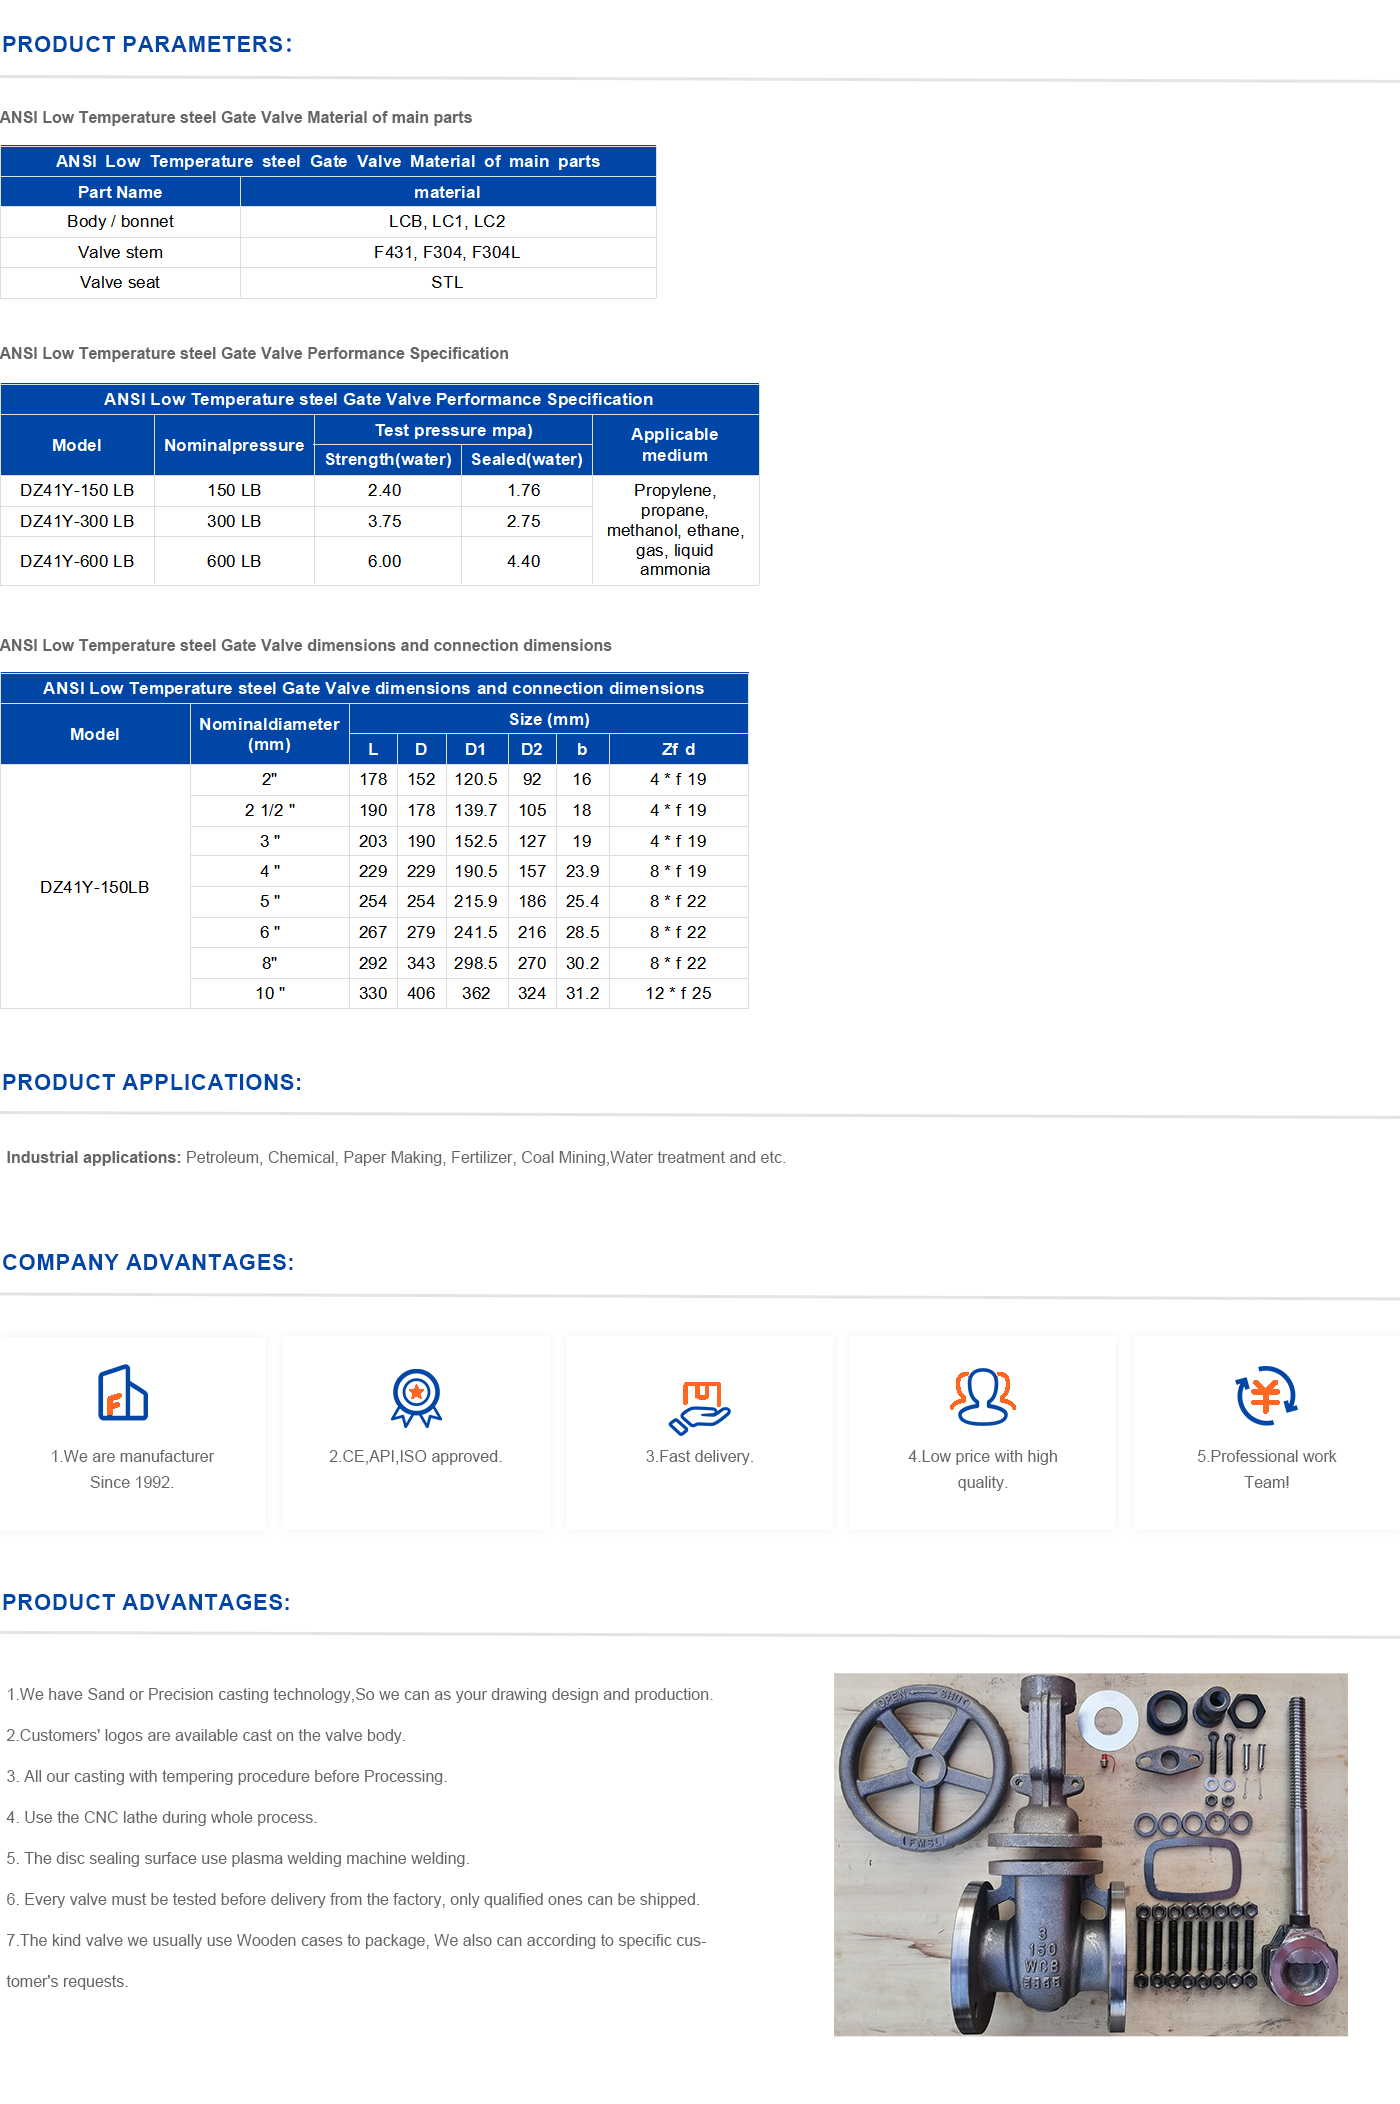
Task: Click the PRODUCT ADVANTAGES heading
Action: 146,1602
